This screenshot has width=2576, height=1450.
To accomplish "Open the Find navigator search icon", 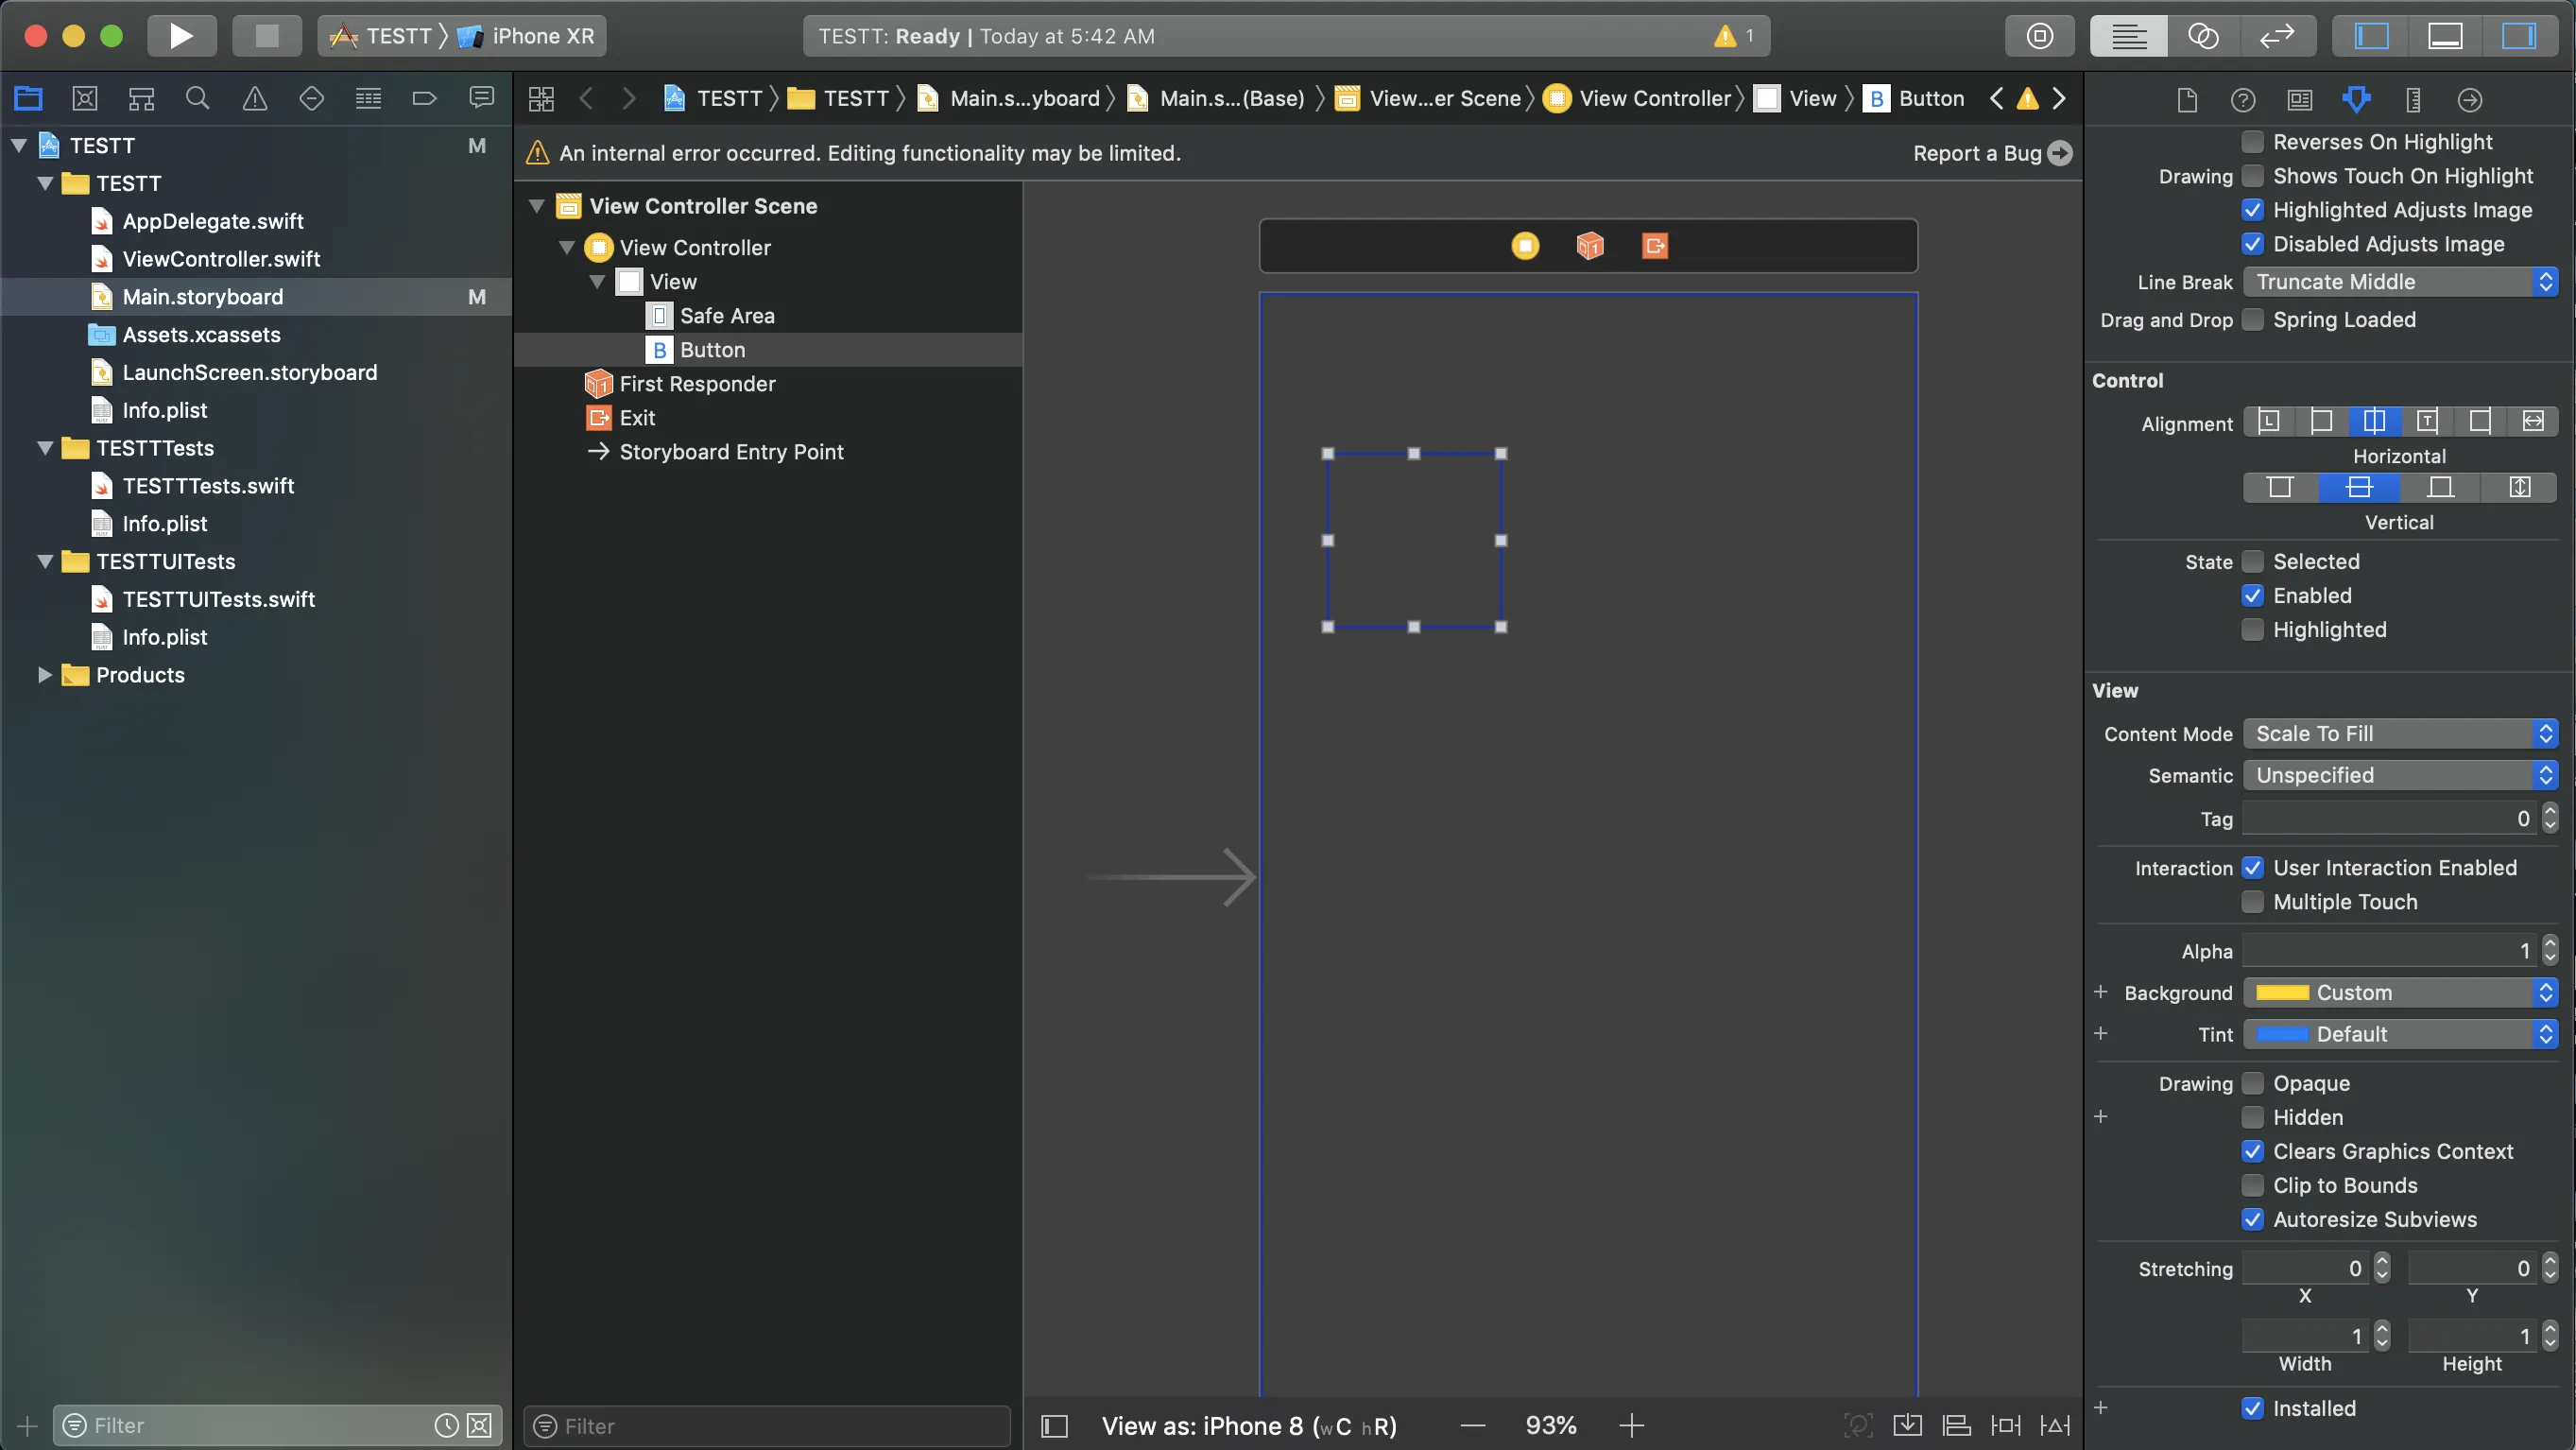I will click(x=198, y=98).
